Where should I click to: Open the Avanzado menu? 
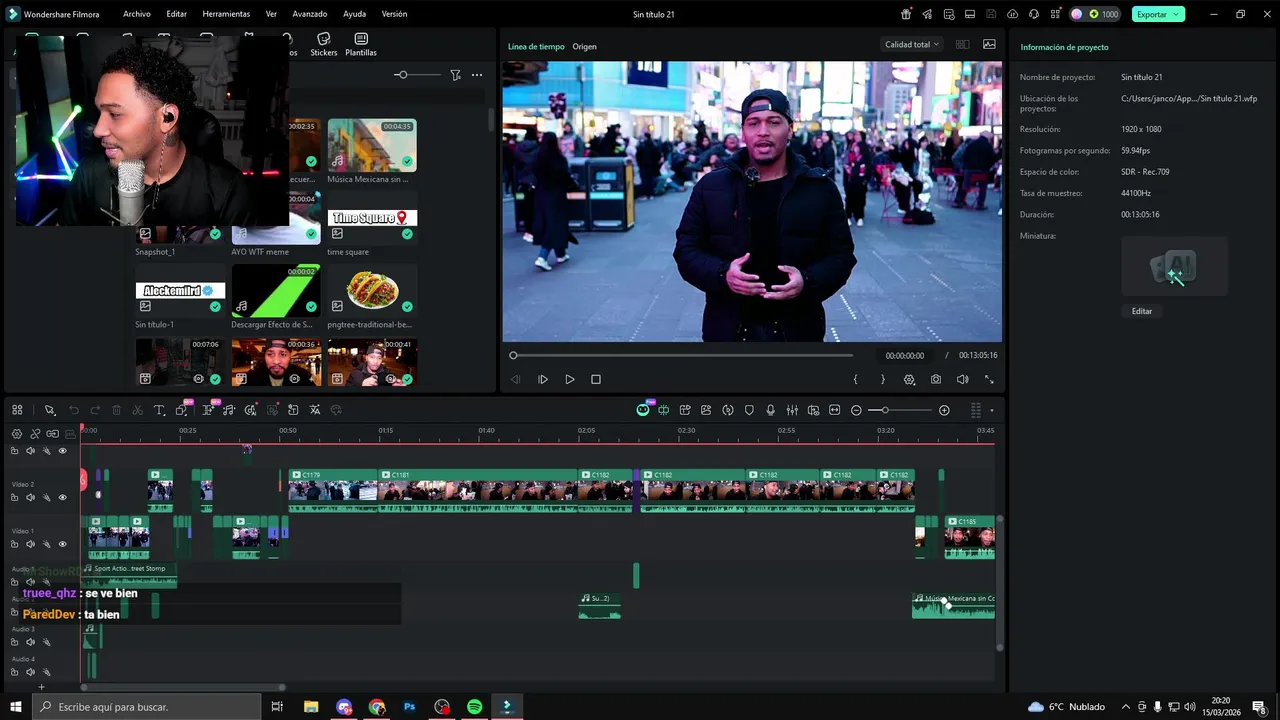tap(309, 14)
